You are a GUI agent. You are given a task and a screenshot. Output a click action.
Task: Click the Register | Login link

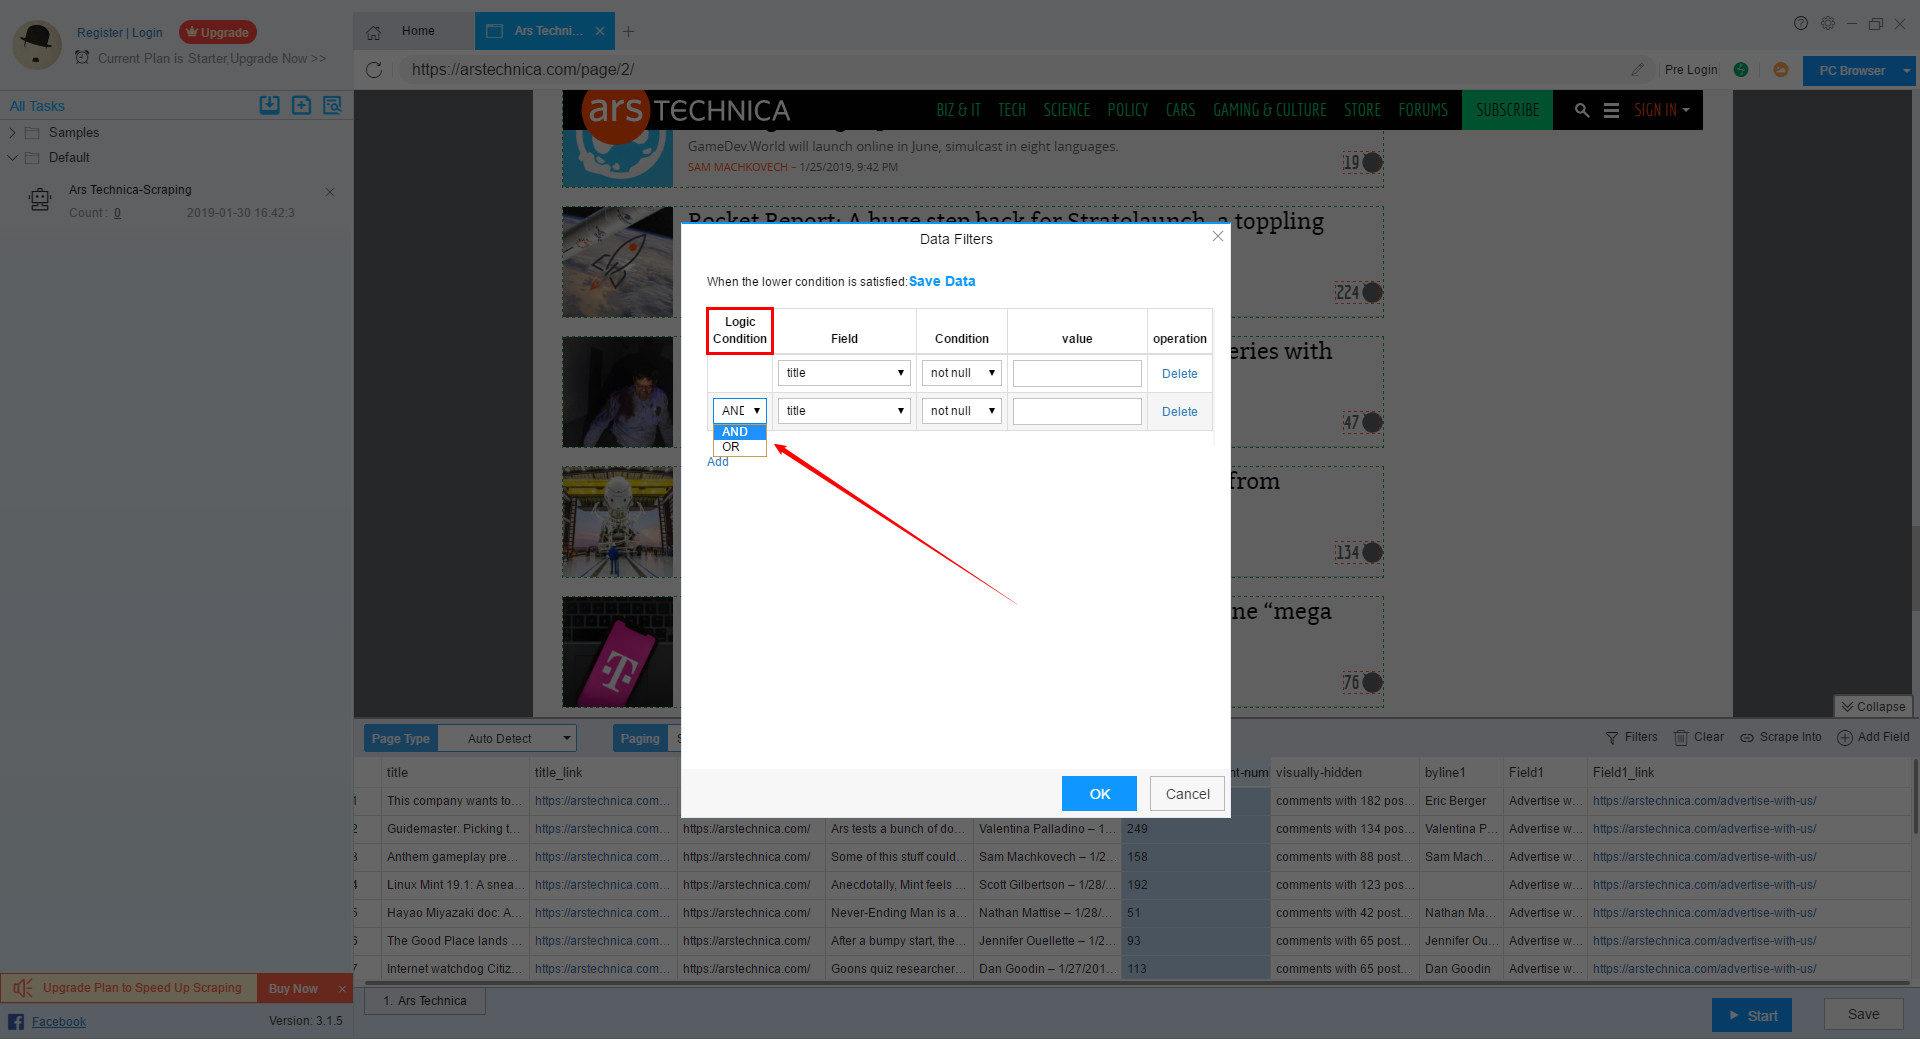pos(120,32)
